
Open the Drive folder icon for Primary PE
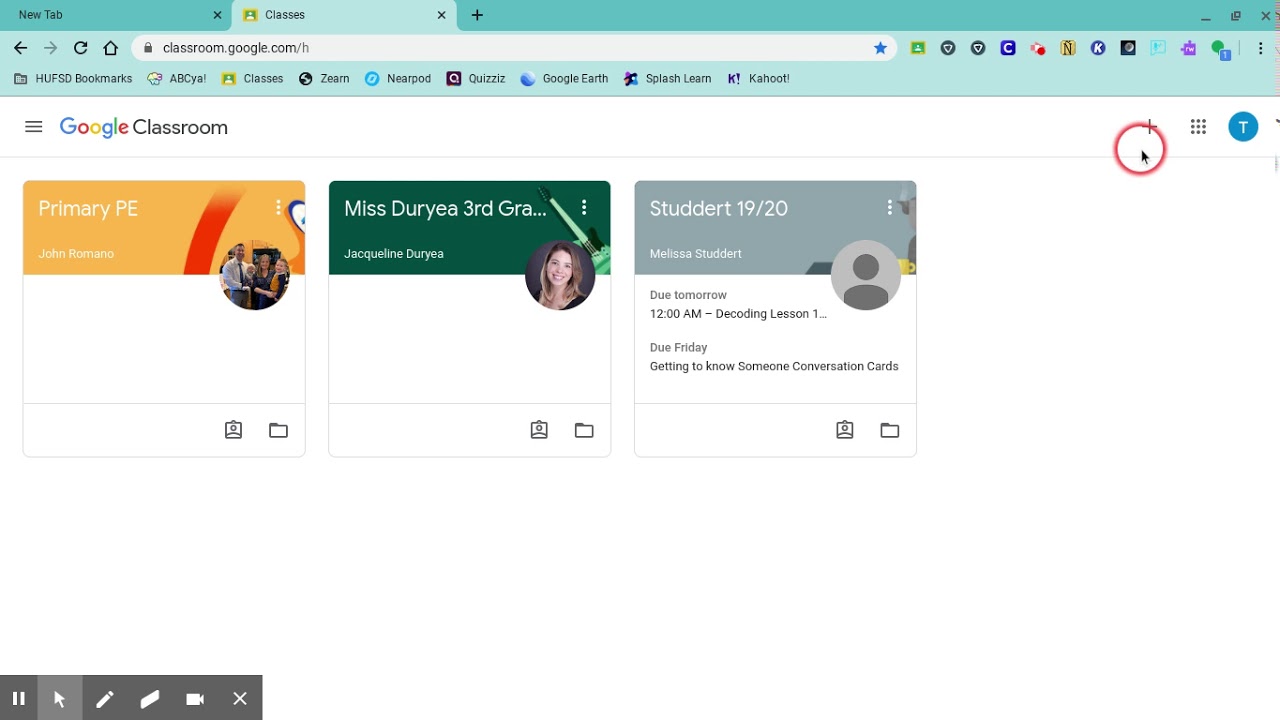[278, 430]
